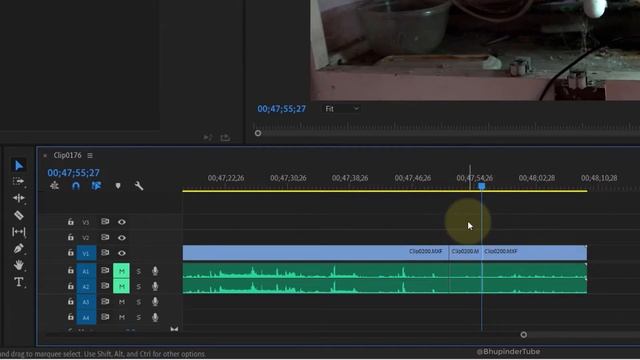The width and height of the screenshot is (640, 360).
Task: Select the Slip tool
Action: [x=19, y=232]
